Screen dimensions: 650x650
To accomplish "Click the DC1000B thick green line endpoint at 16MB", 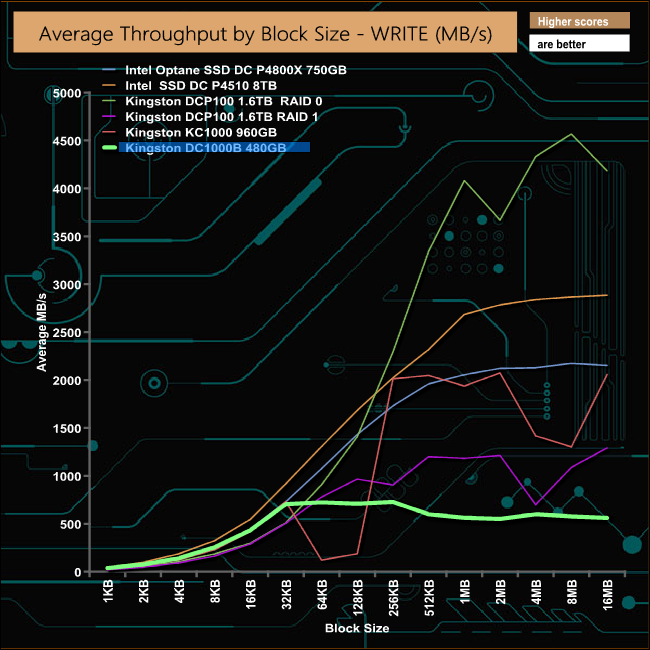I will click(606, 518).
